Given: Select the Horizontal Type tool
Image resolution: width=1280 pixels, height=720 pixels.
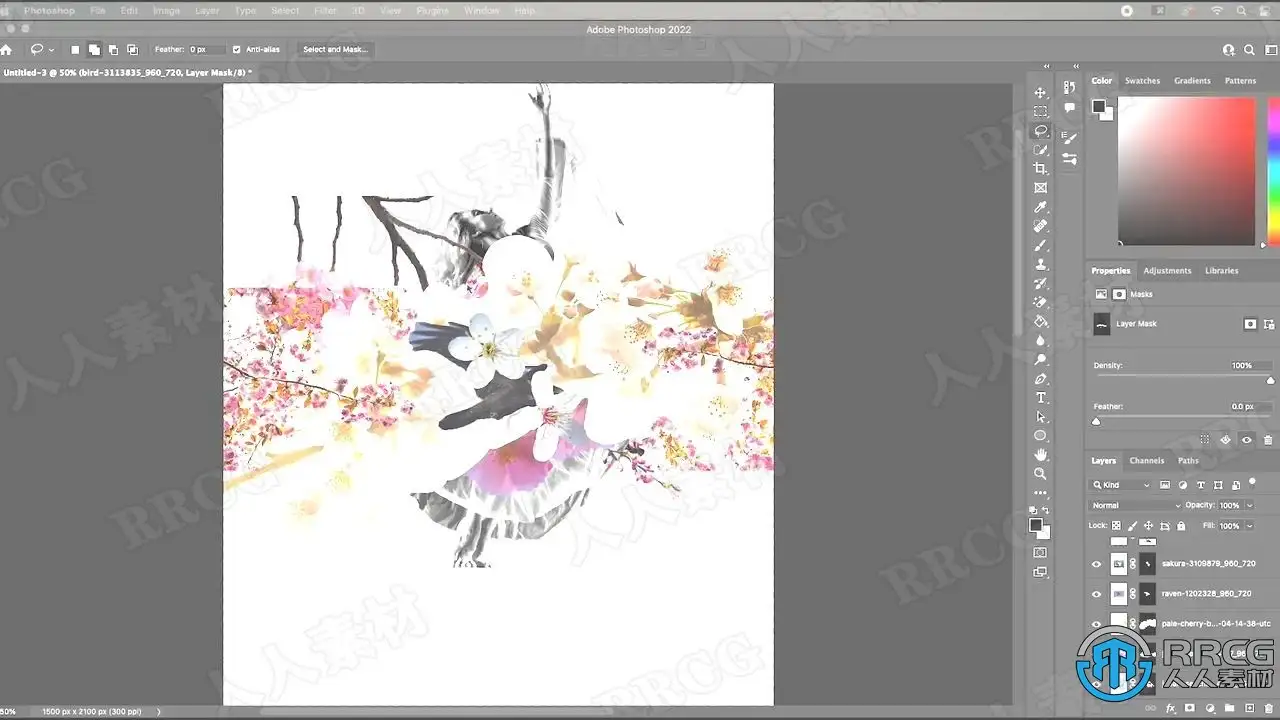Looking at the screenshot, I should (x=1041, y=398).
